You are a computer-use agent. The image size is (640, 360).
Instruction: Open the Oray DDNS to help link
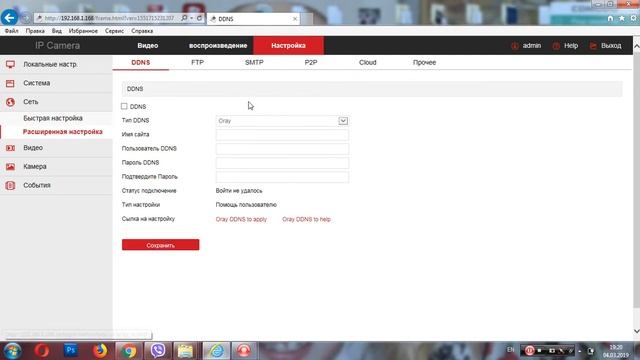coord(307,219)
